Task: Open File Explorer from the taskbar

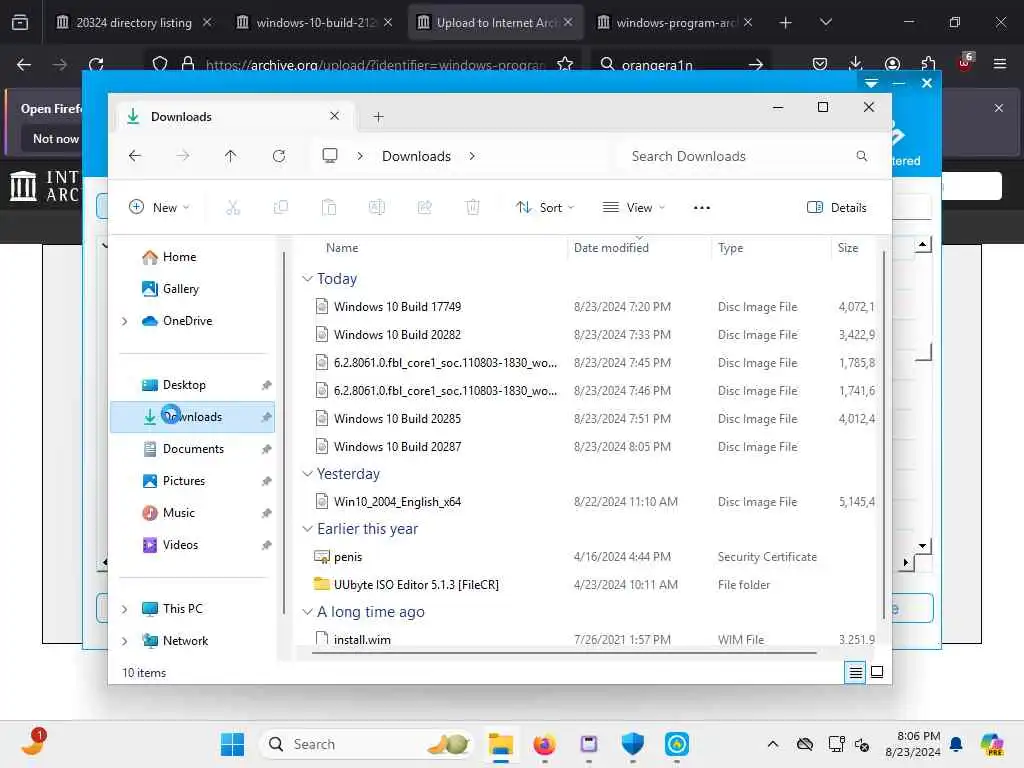Action: (x=501, y=744)
